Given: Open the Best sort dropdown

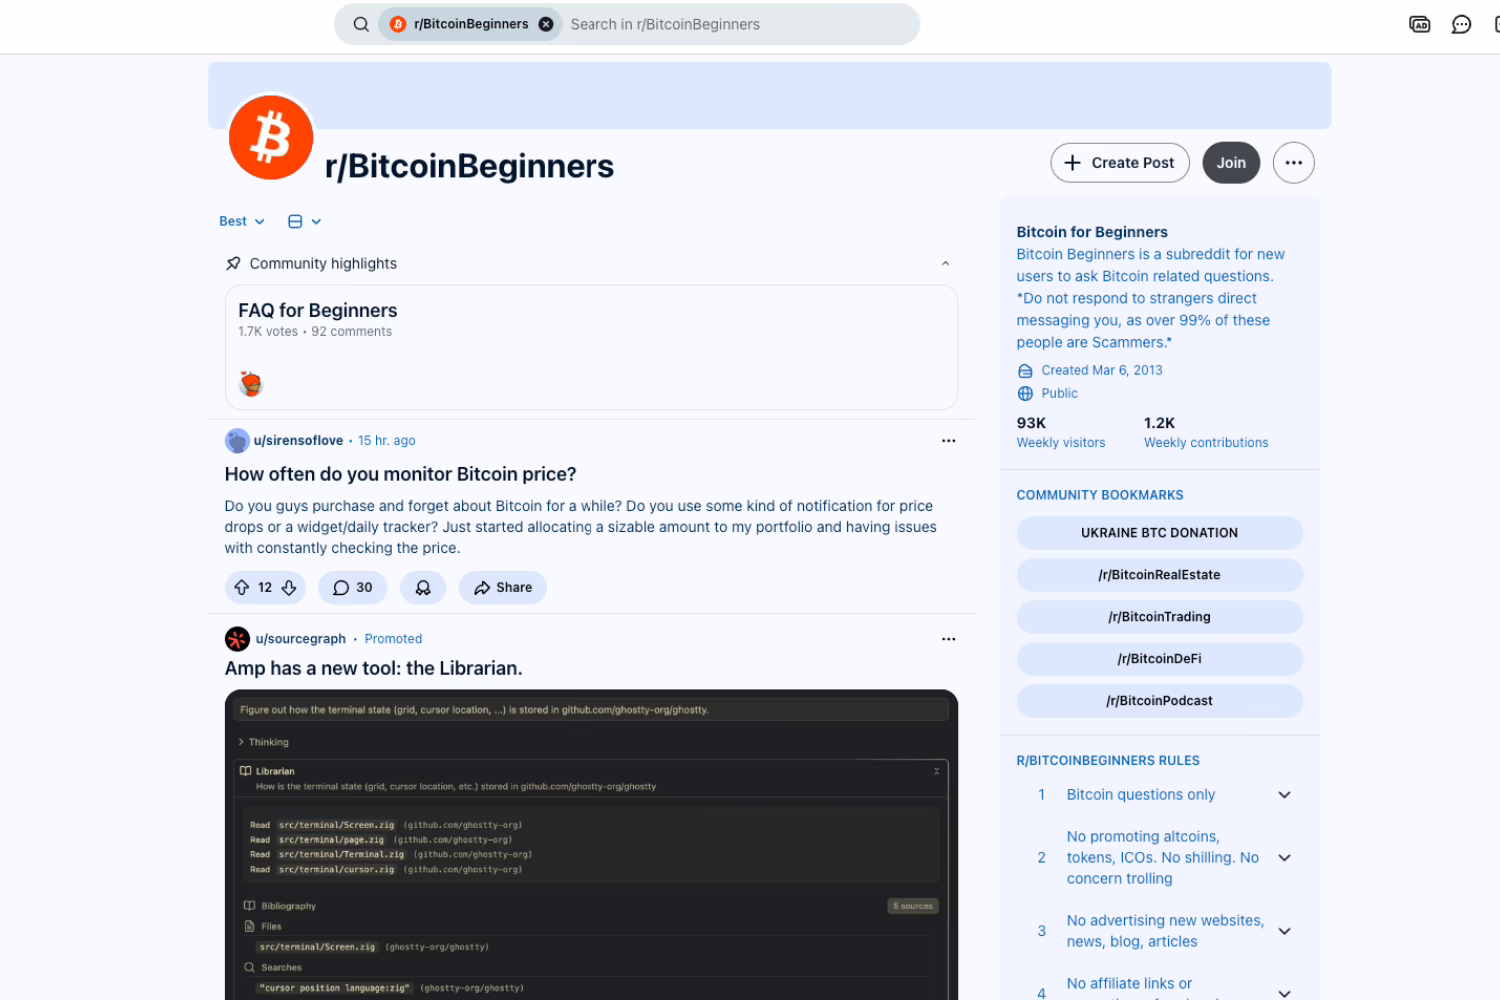Looking at the screenshot, I should tap(241, 222).
